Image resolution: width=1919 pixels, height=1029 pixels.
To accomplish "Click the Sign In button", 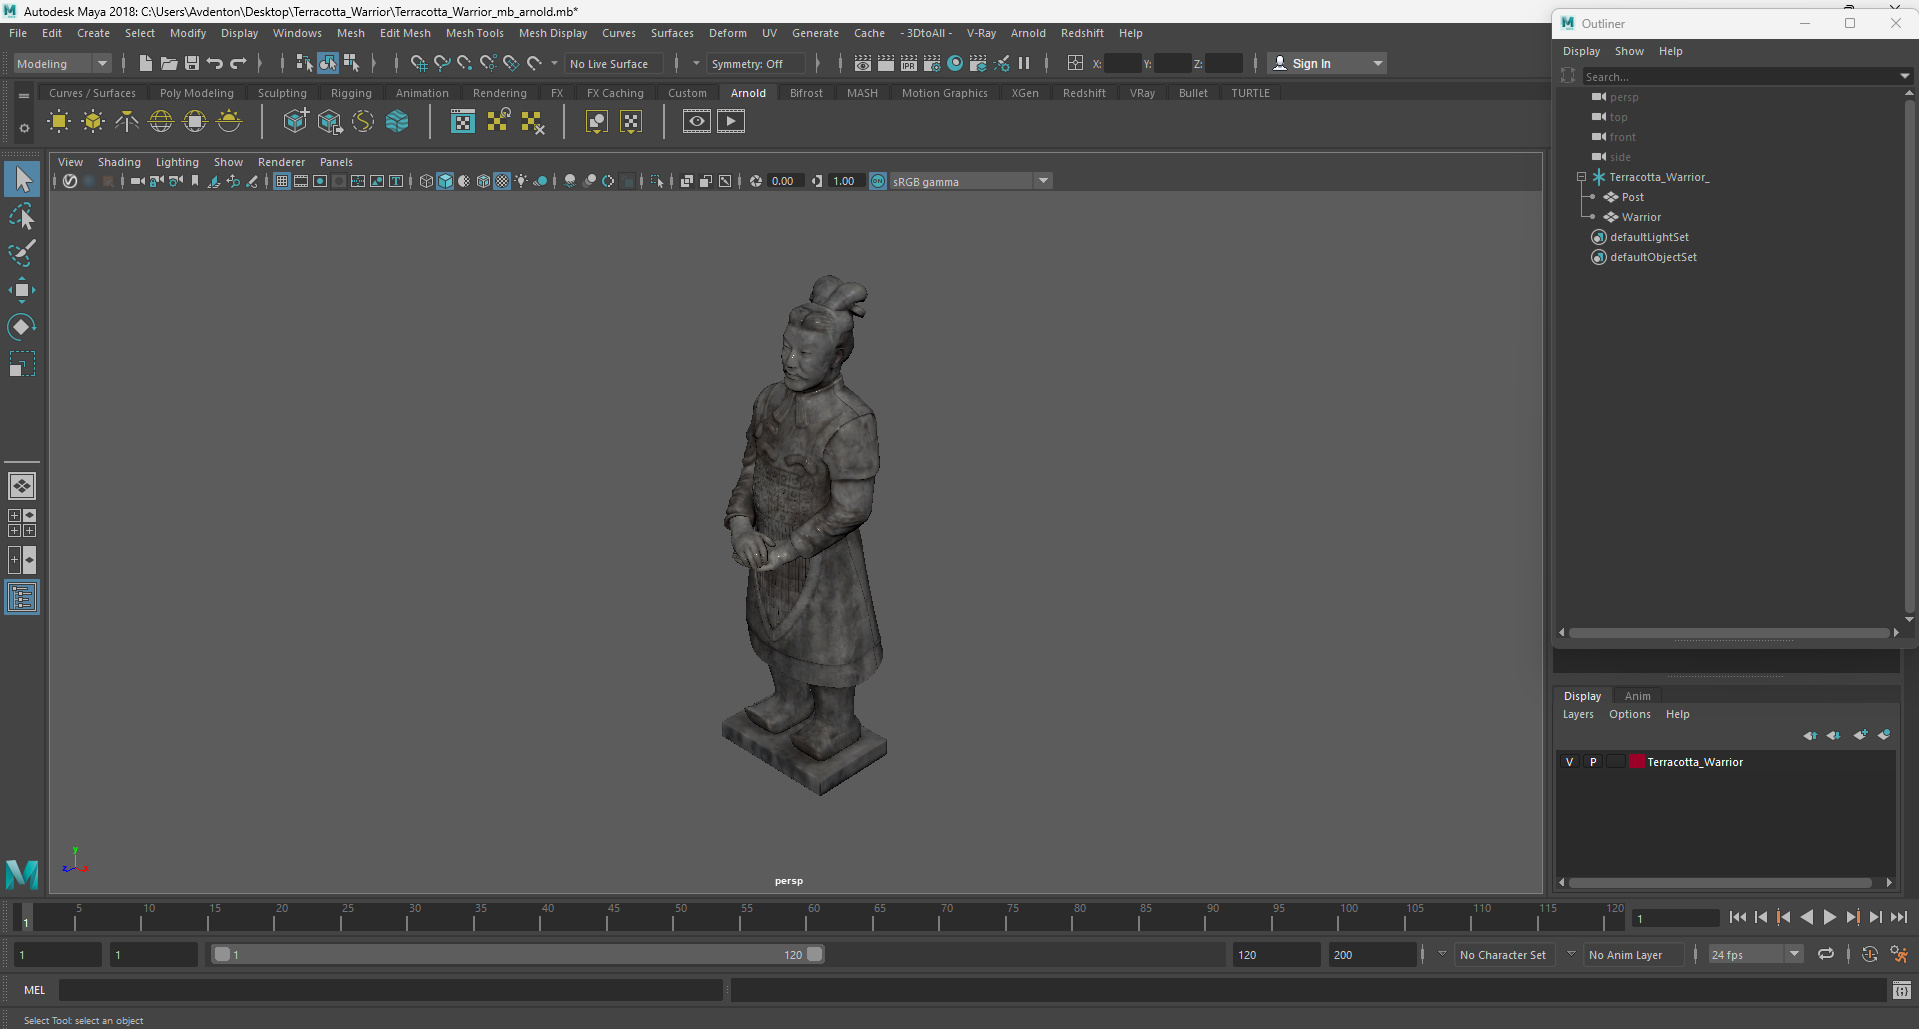I will click(x=1310, y=63).
